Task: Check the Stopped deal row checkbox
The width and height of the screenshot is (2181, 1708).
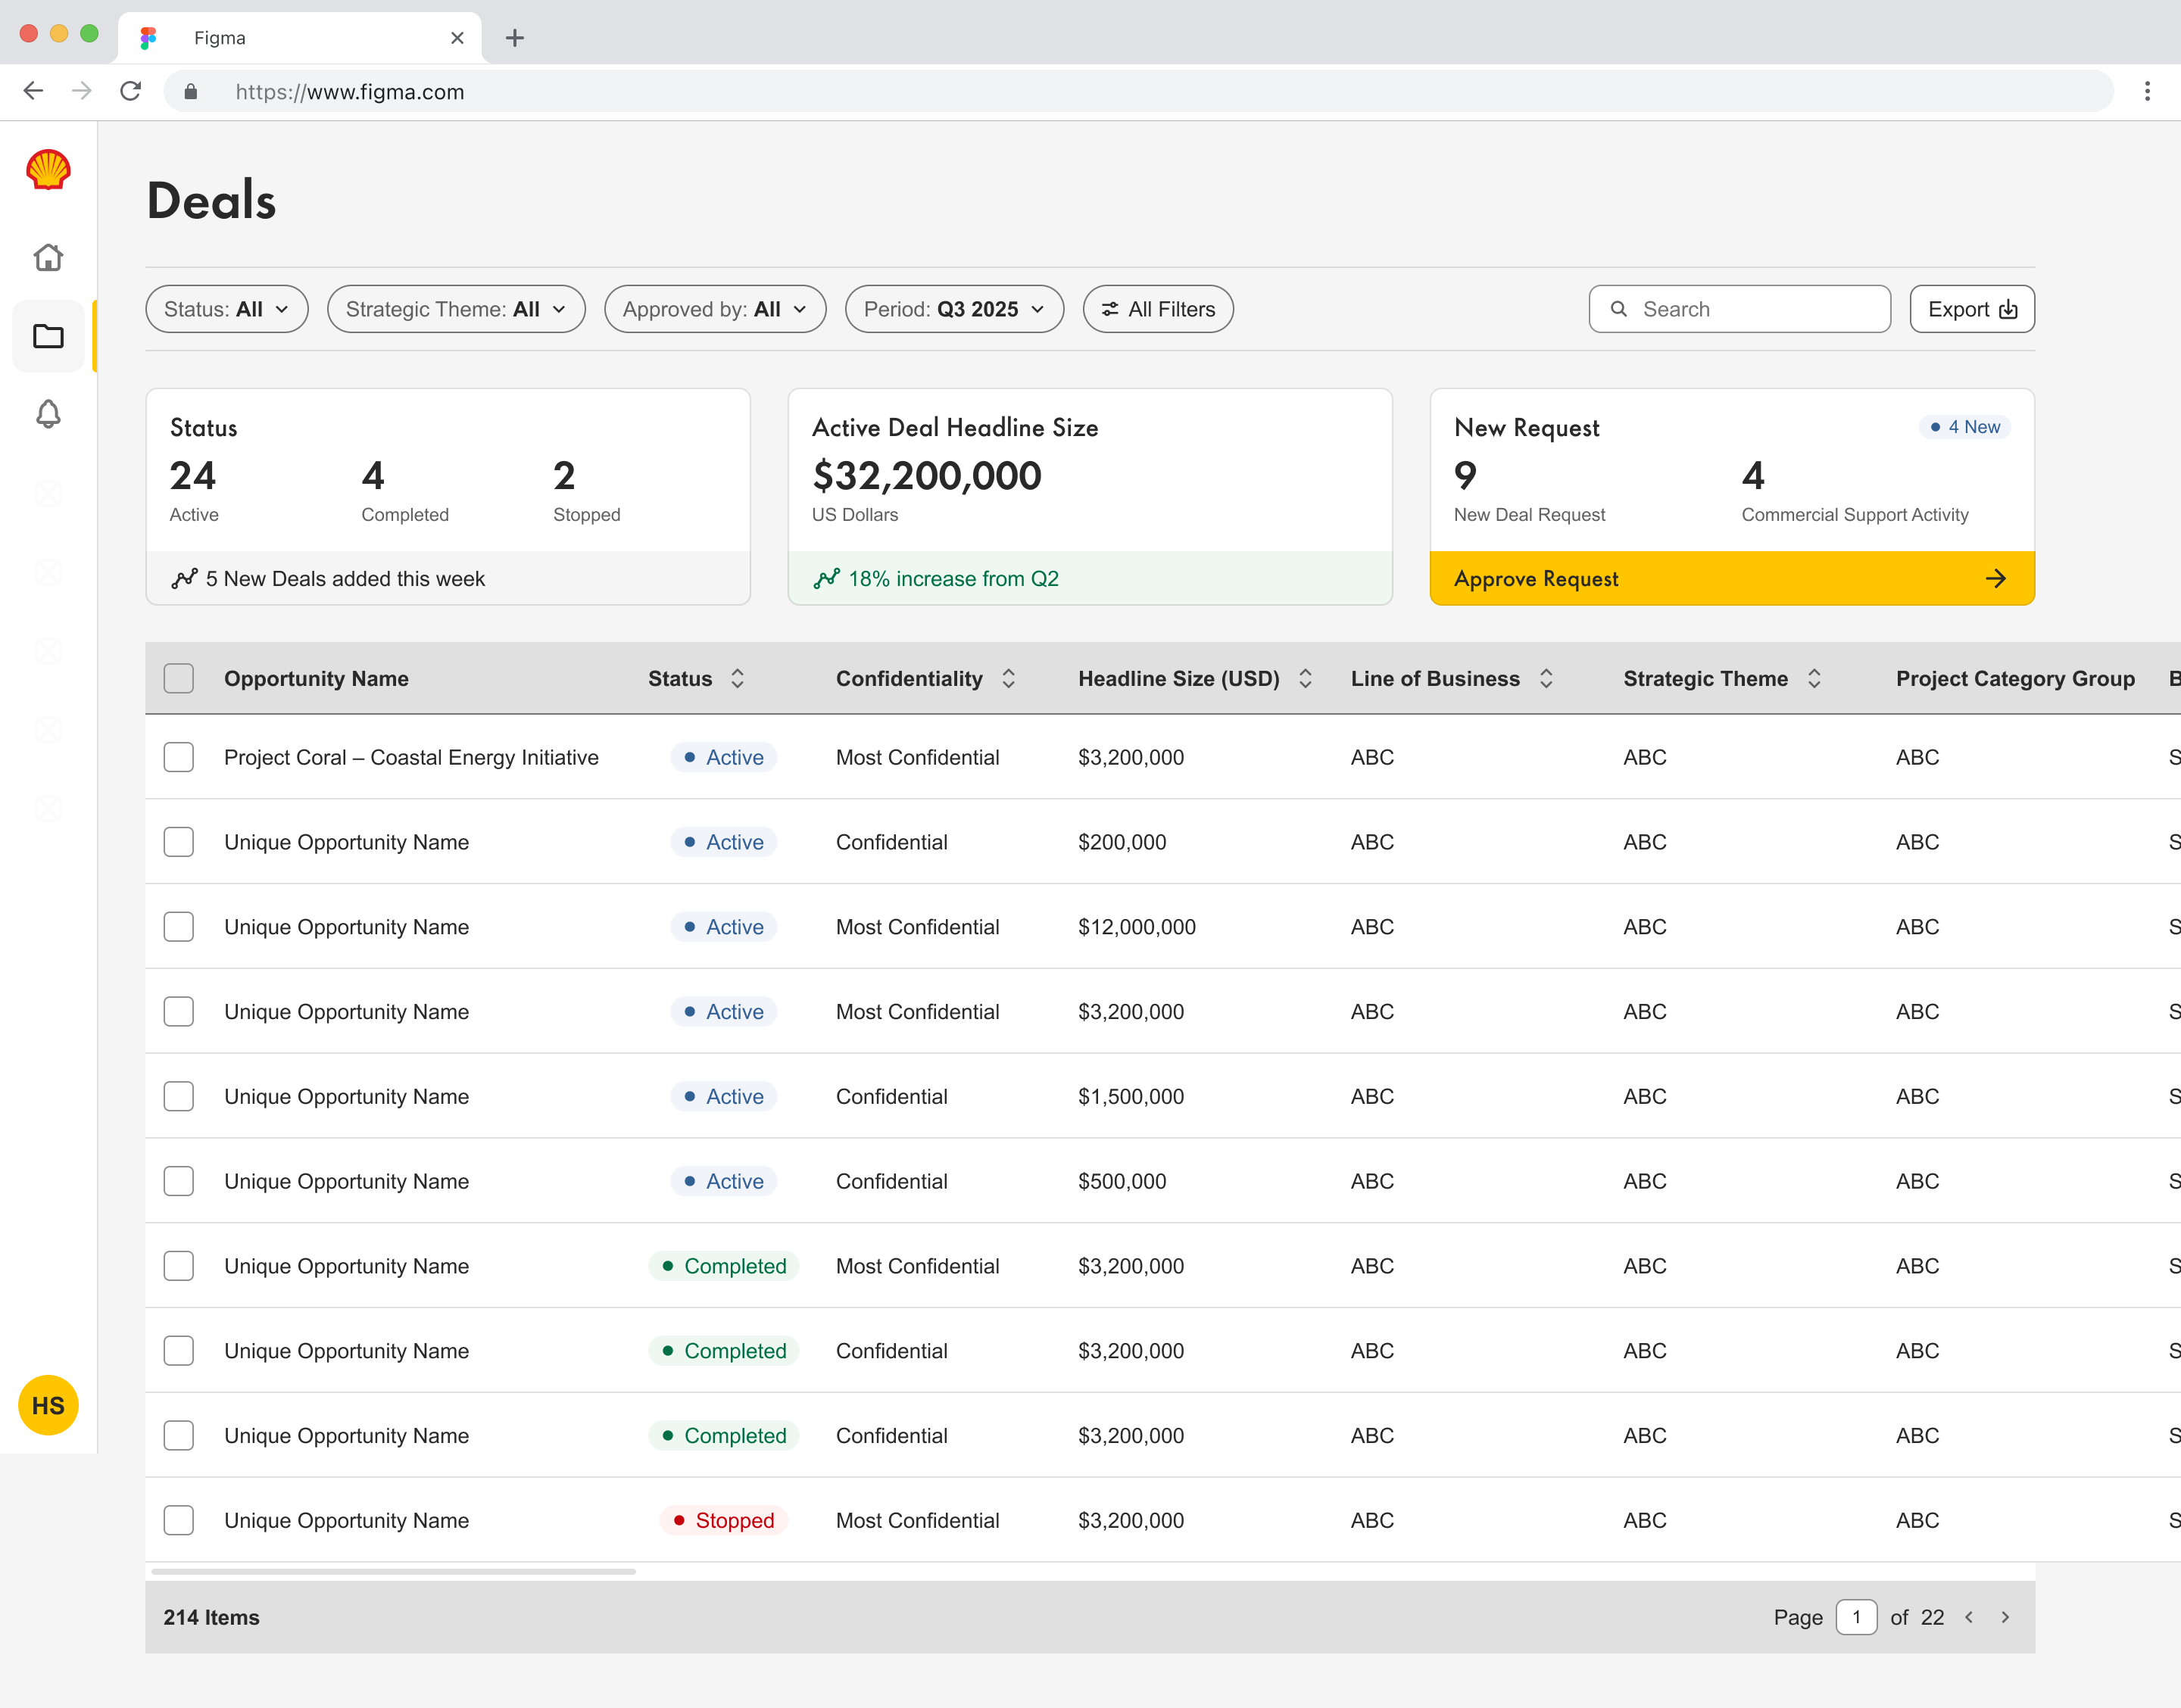Action: click(x=179, y=1520)
